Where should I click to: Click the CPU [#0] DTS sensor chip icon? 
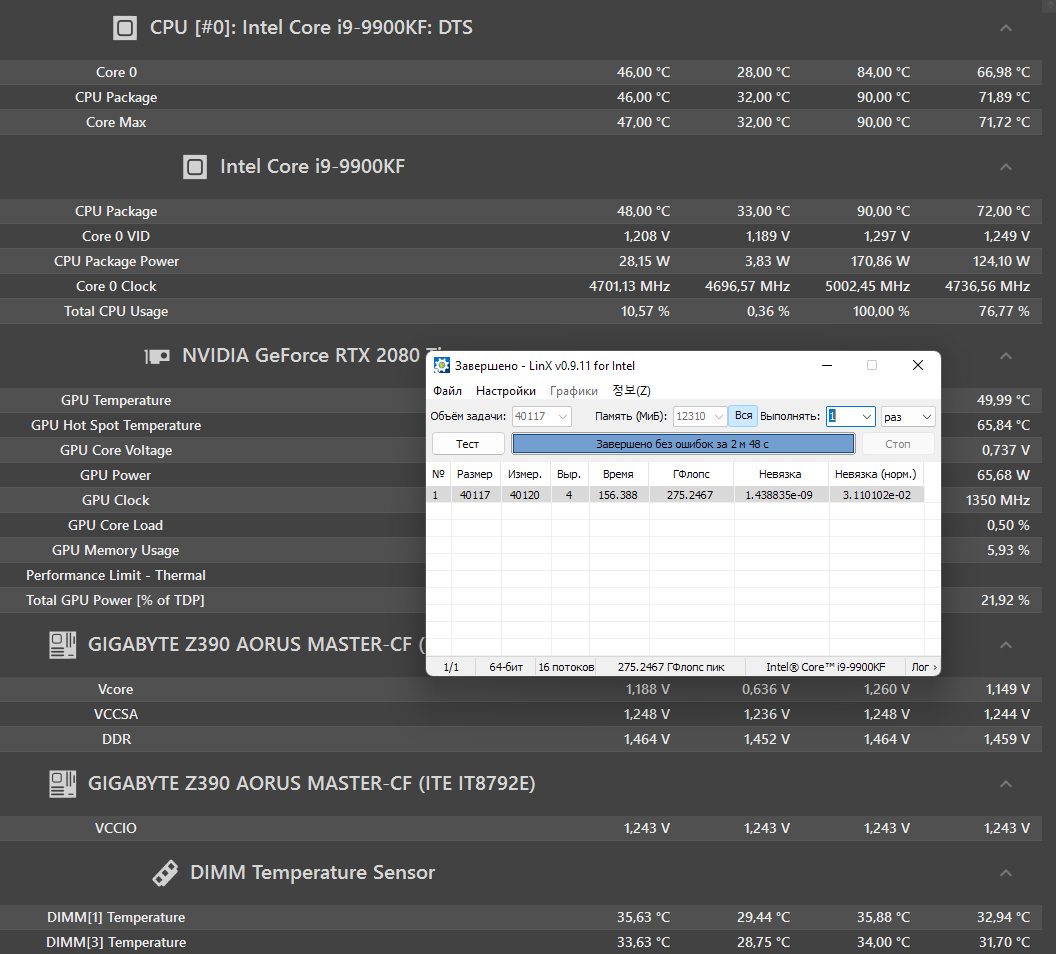pos(125,28)
